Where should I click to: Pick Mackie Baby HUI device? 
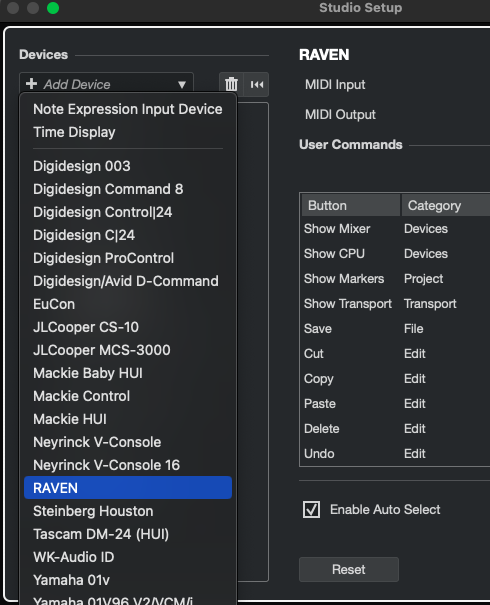[128, 373]
